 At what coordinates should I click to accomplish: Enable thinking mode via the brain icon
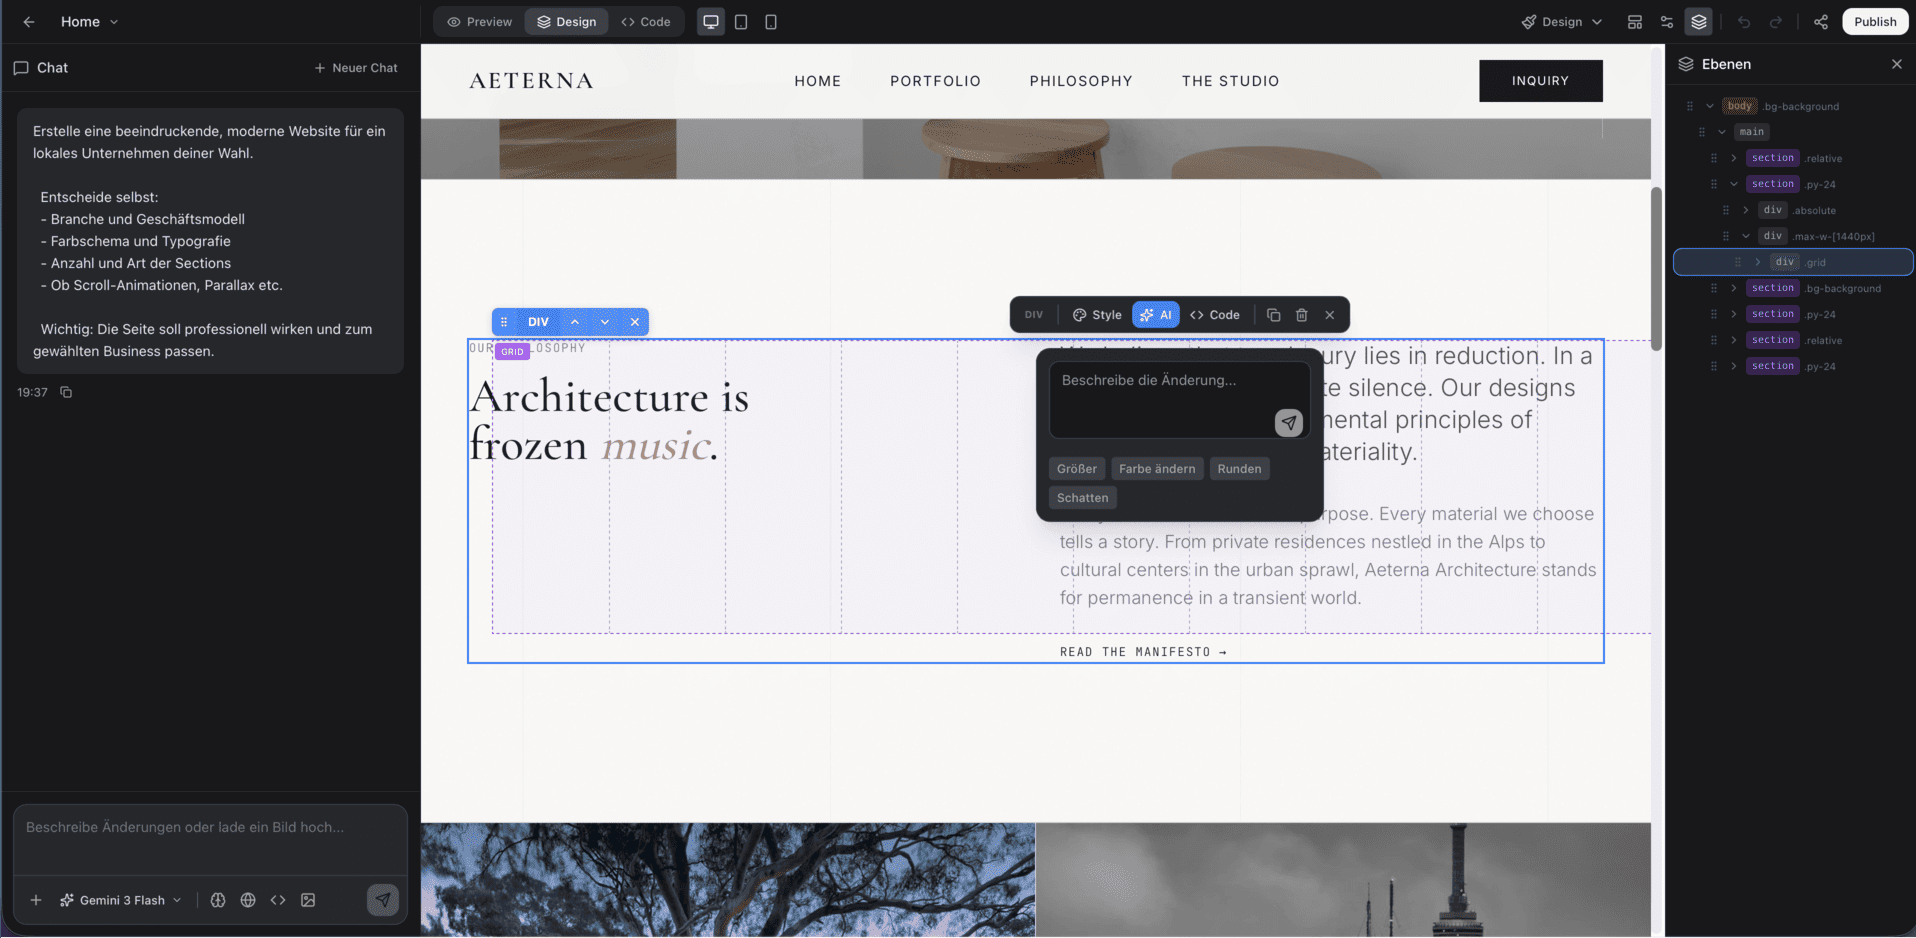click(218, 900)
